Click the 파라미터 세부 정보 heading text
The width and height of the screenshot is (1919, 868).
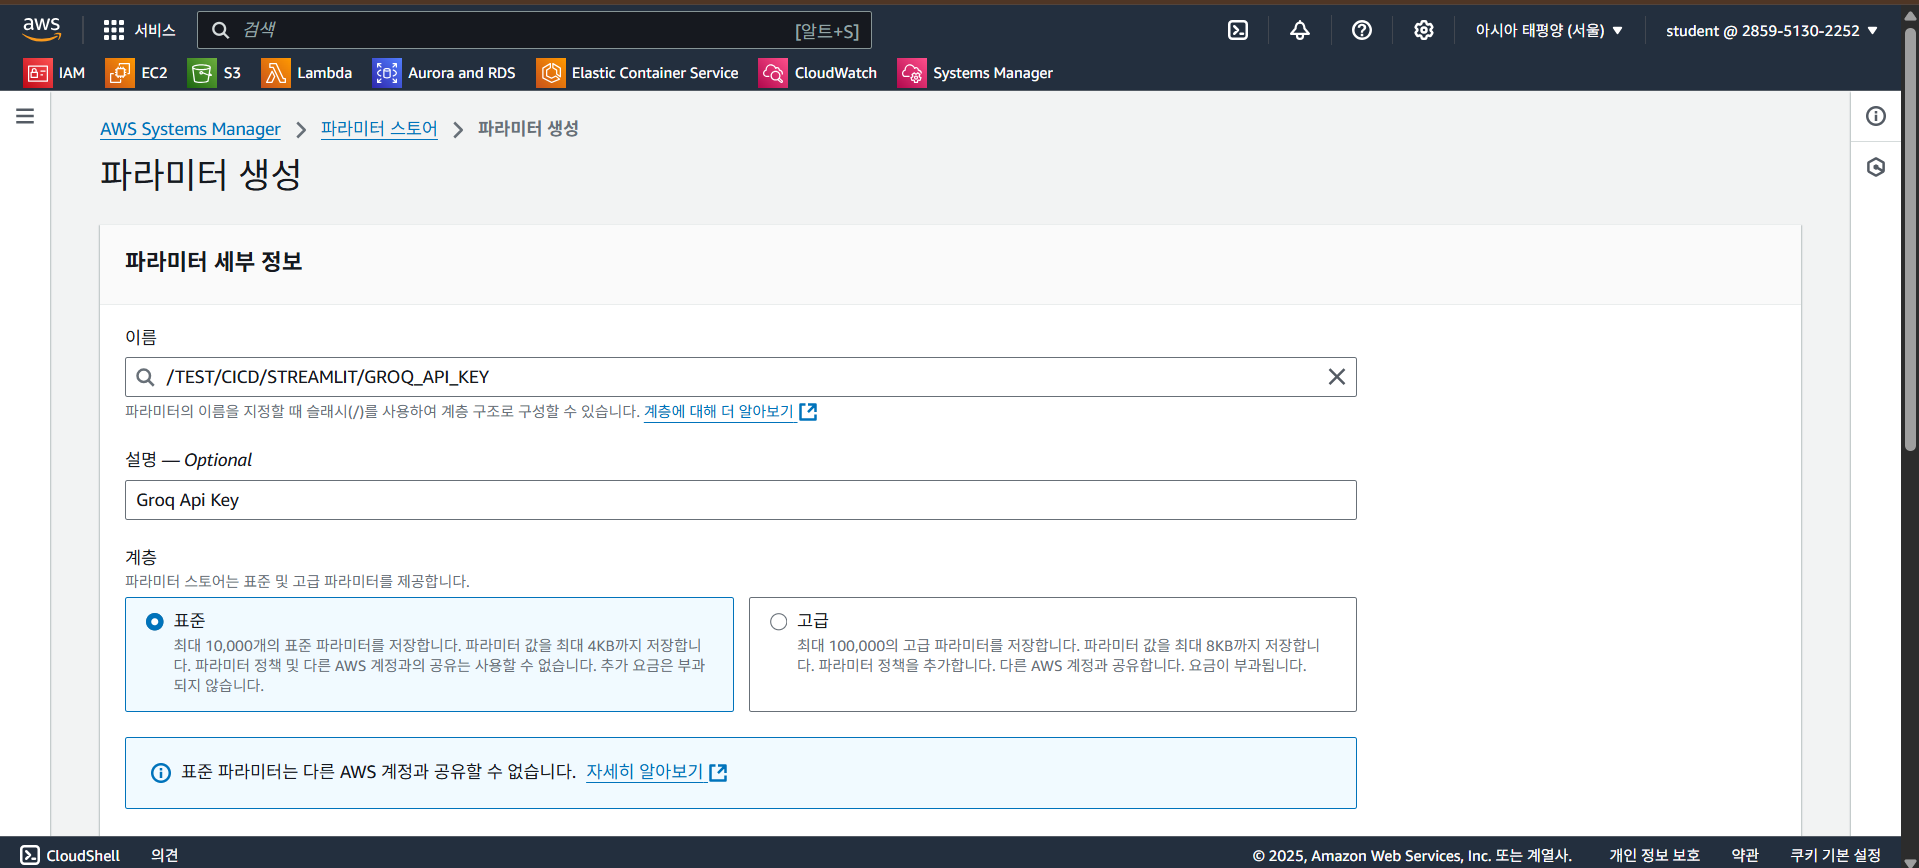click(213, 261)
